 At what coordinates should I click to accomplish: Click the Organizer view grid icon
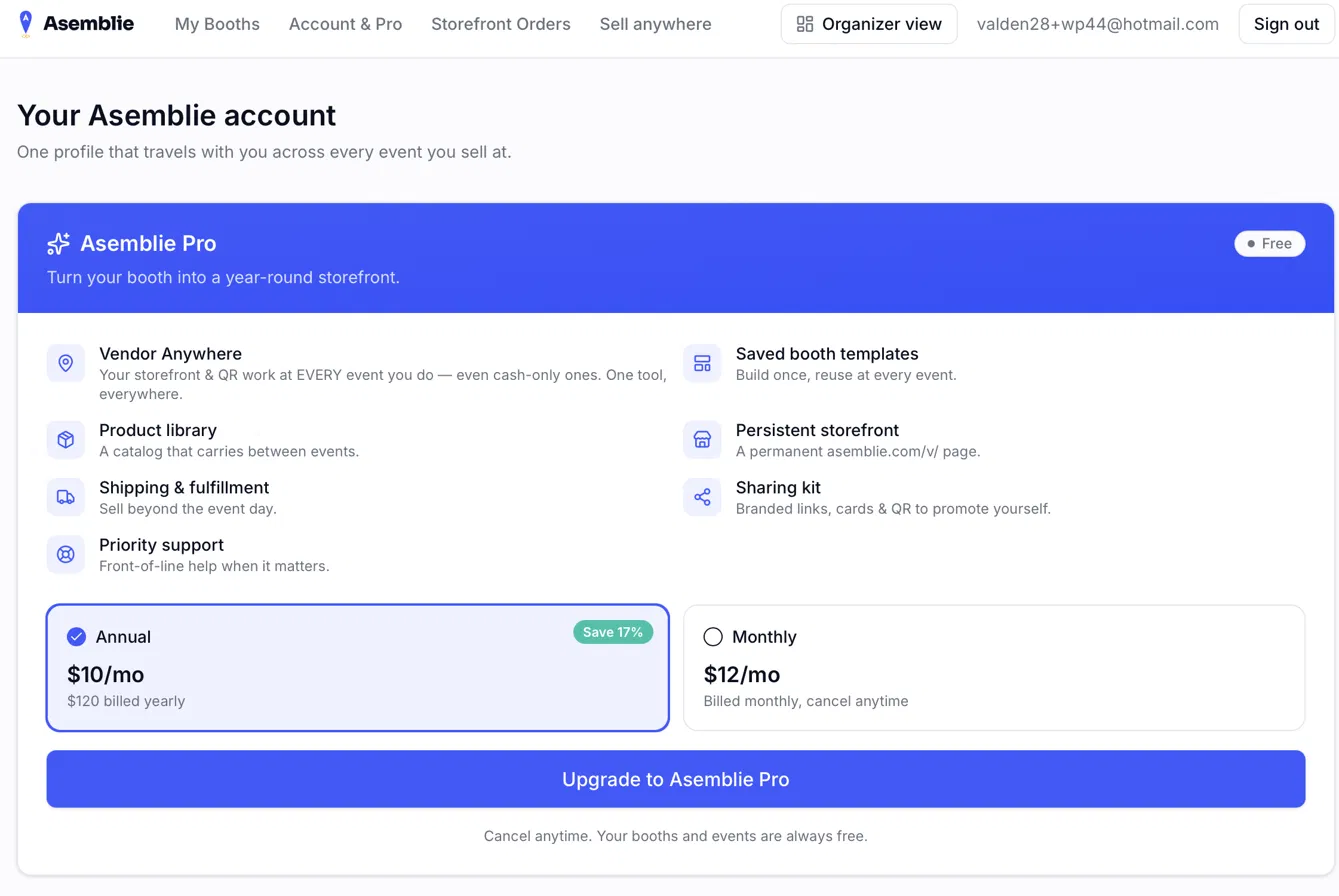[x=804, y=24]
